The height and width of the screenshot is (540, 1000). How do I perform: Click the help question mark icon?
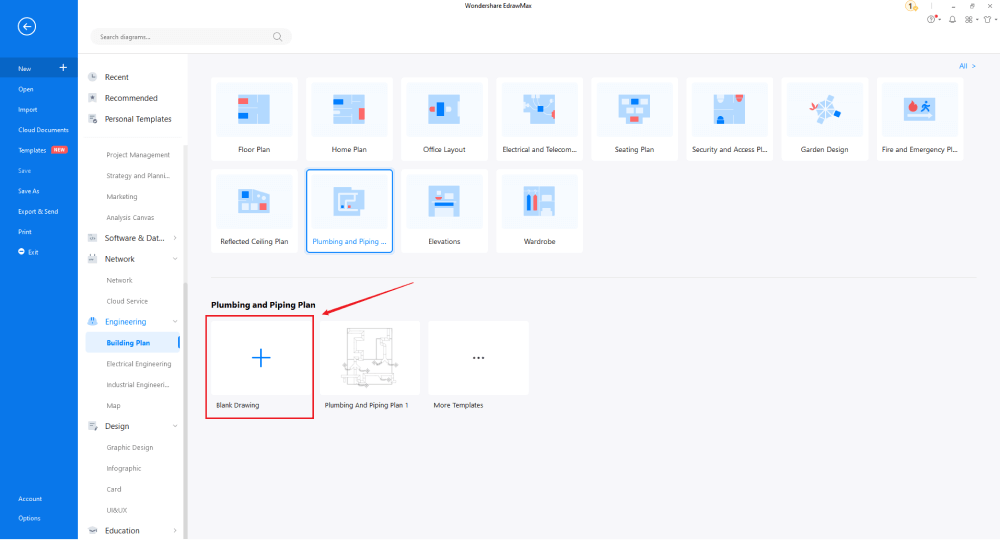[932, 20]
